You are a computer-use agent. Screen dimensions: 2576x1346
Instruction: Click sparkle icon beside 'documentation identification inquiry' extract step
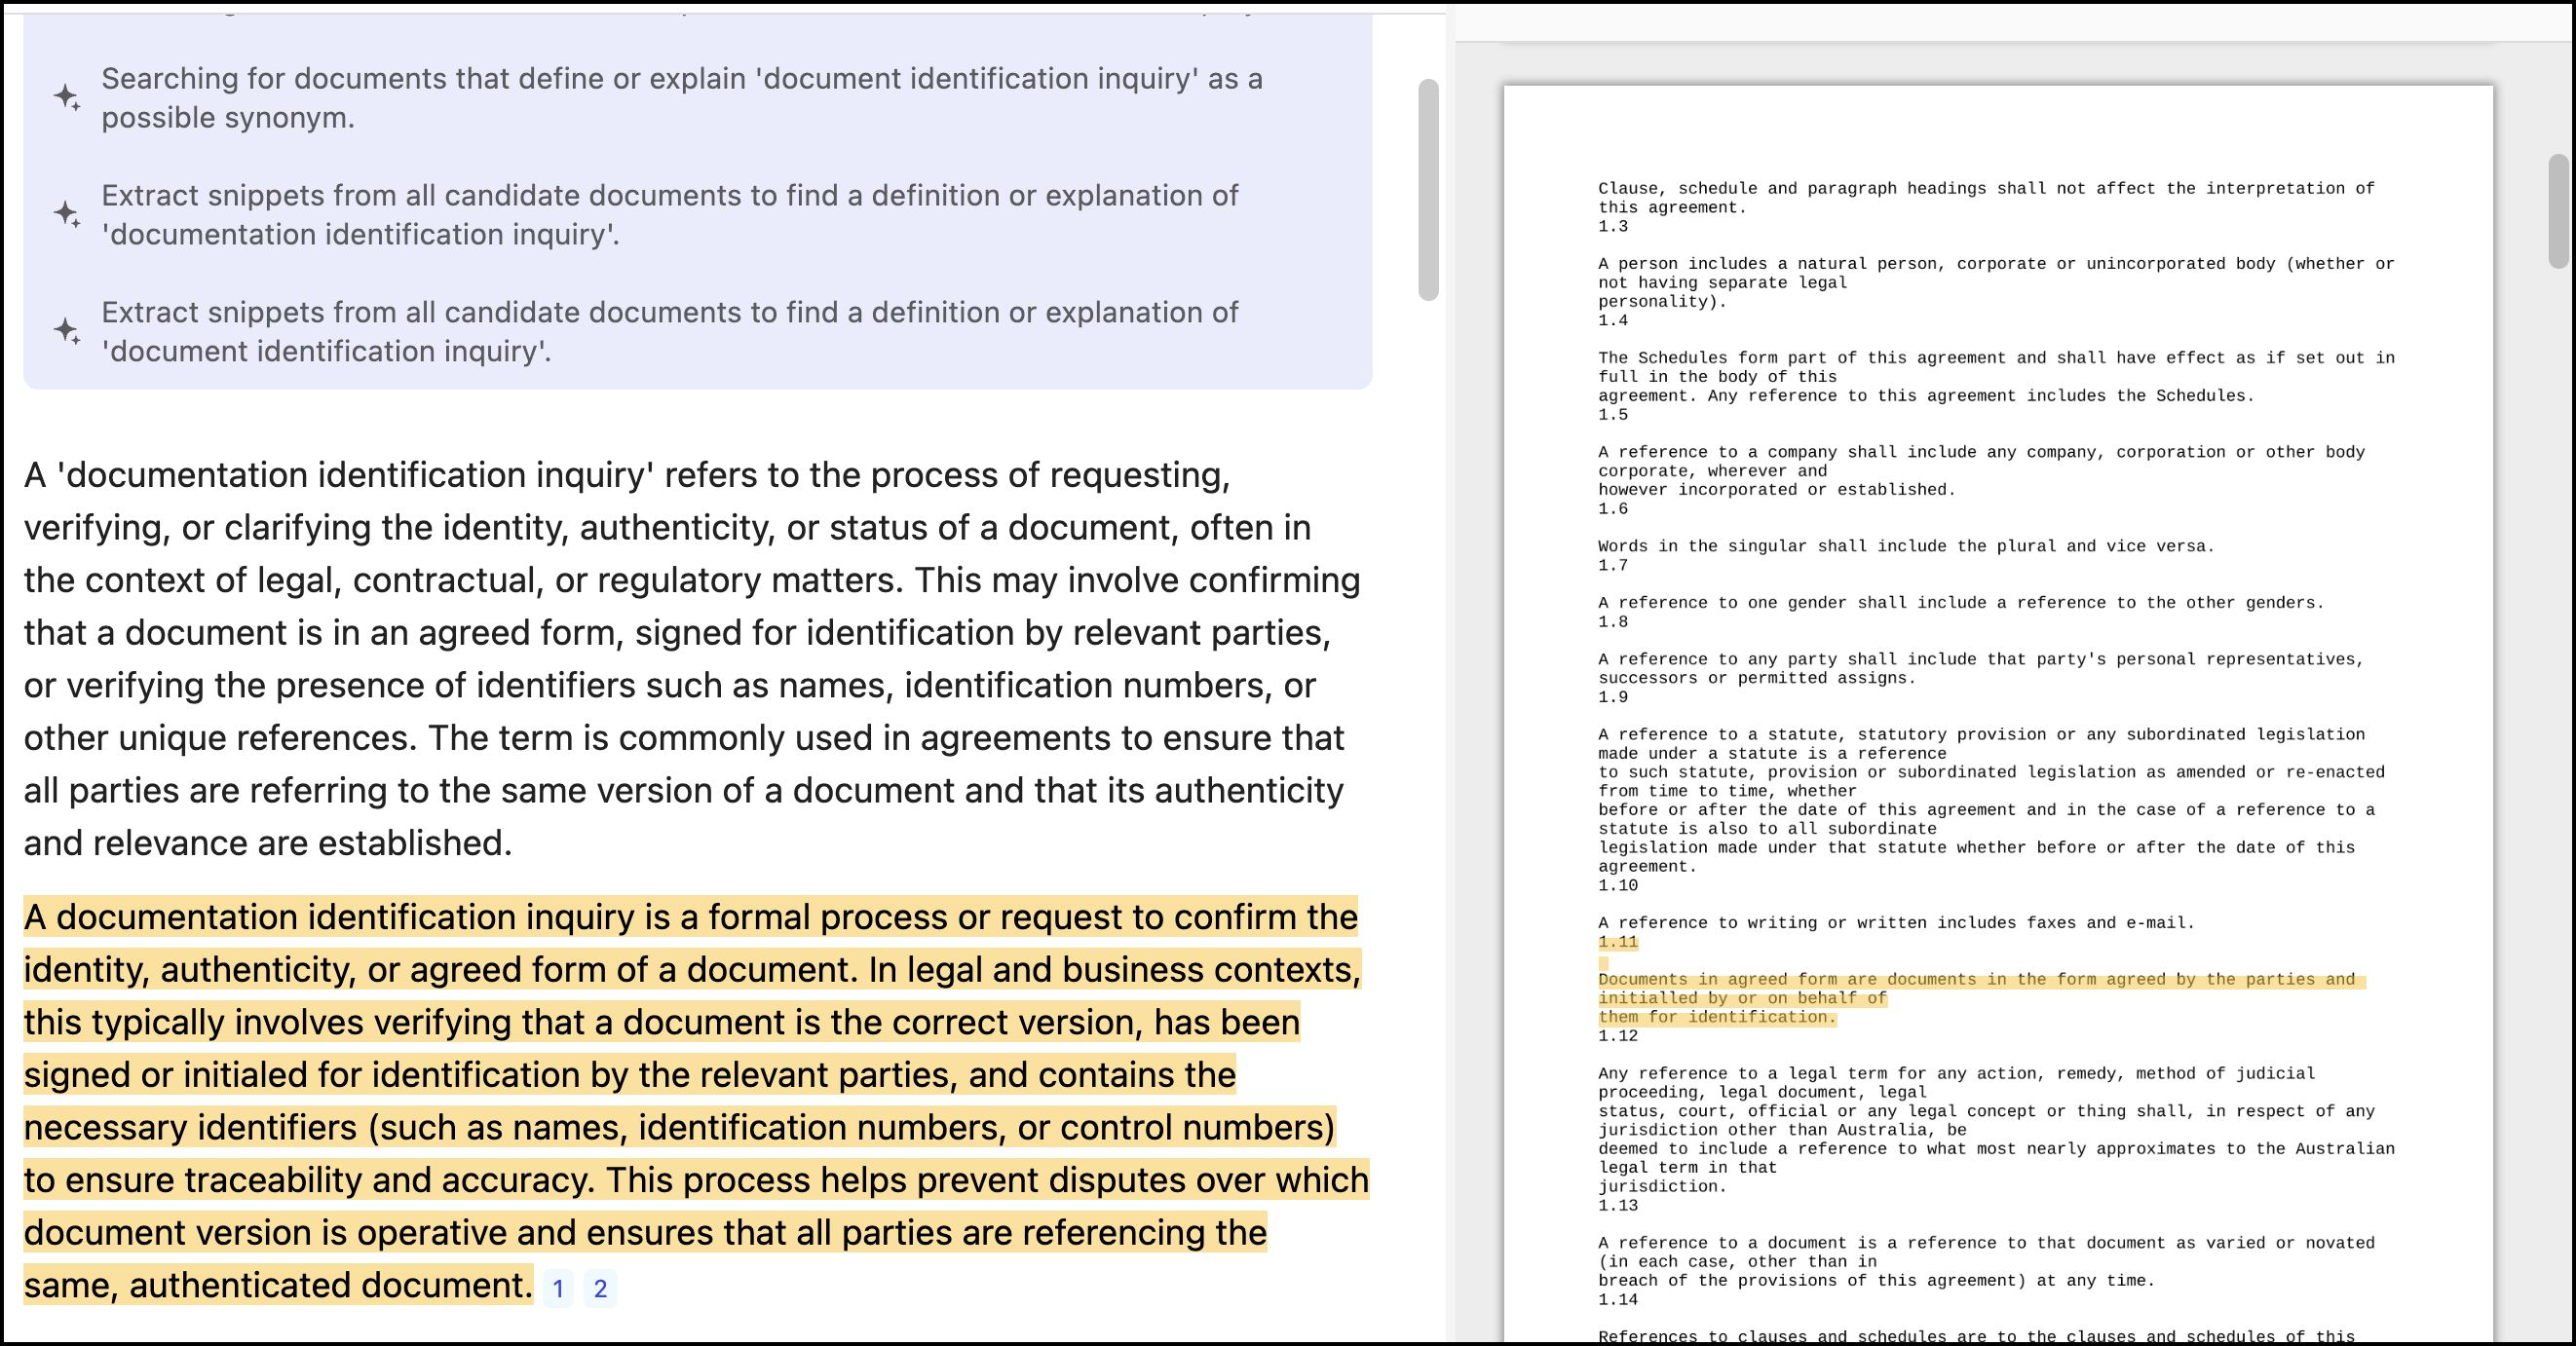67,214
